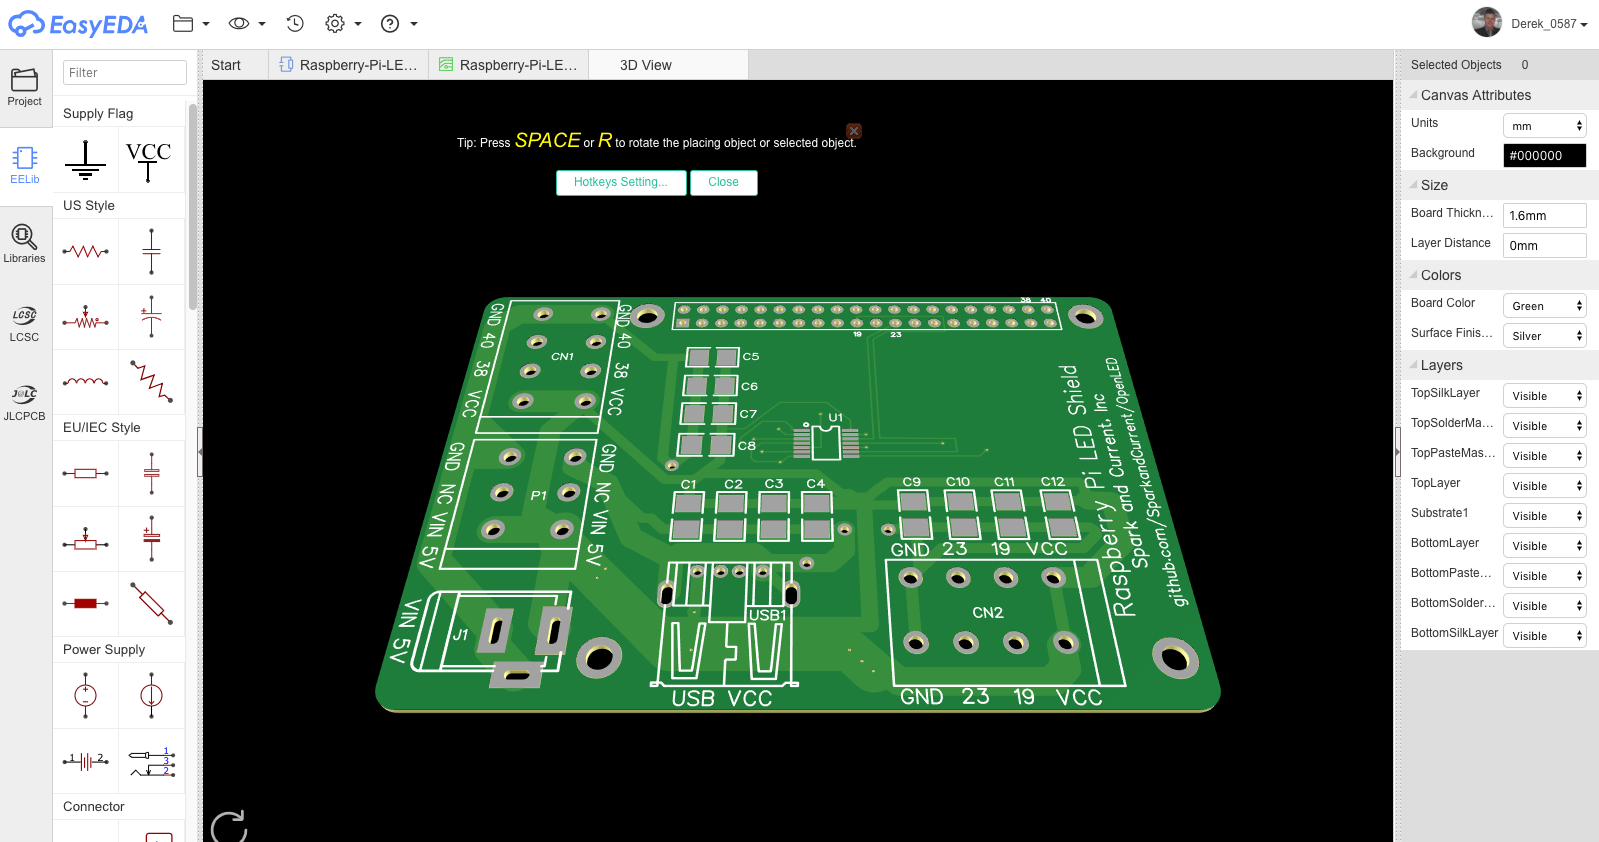Change BottomLayer visibility dropdown
1599x842 pixels.
click(1544, 545)
